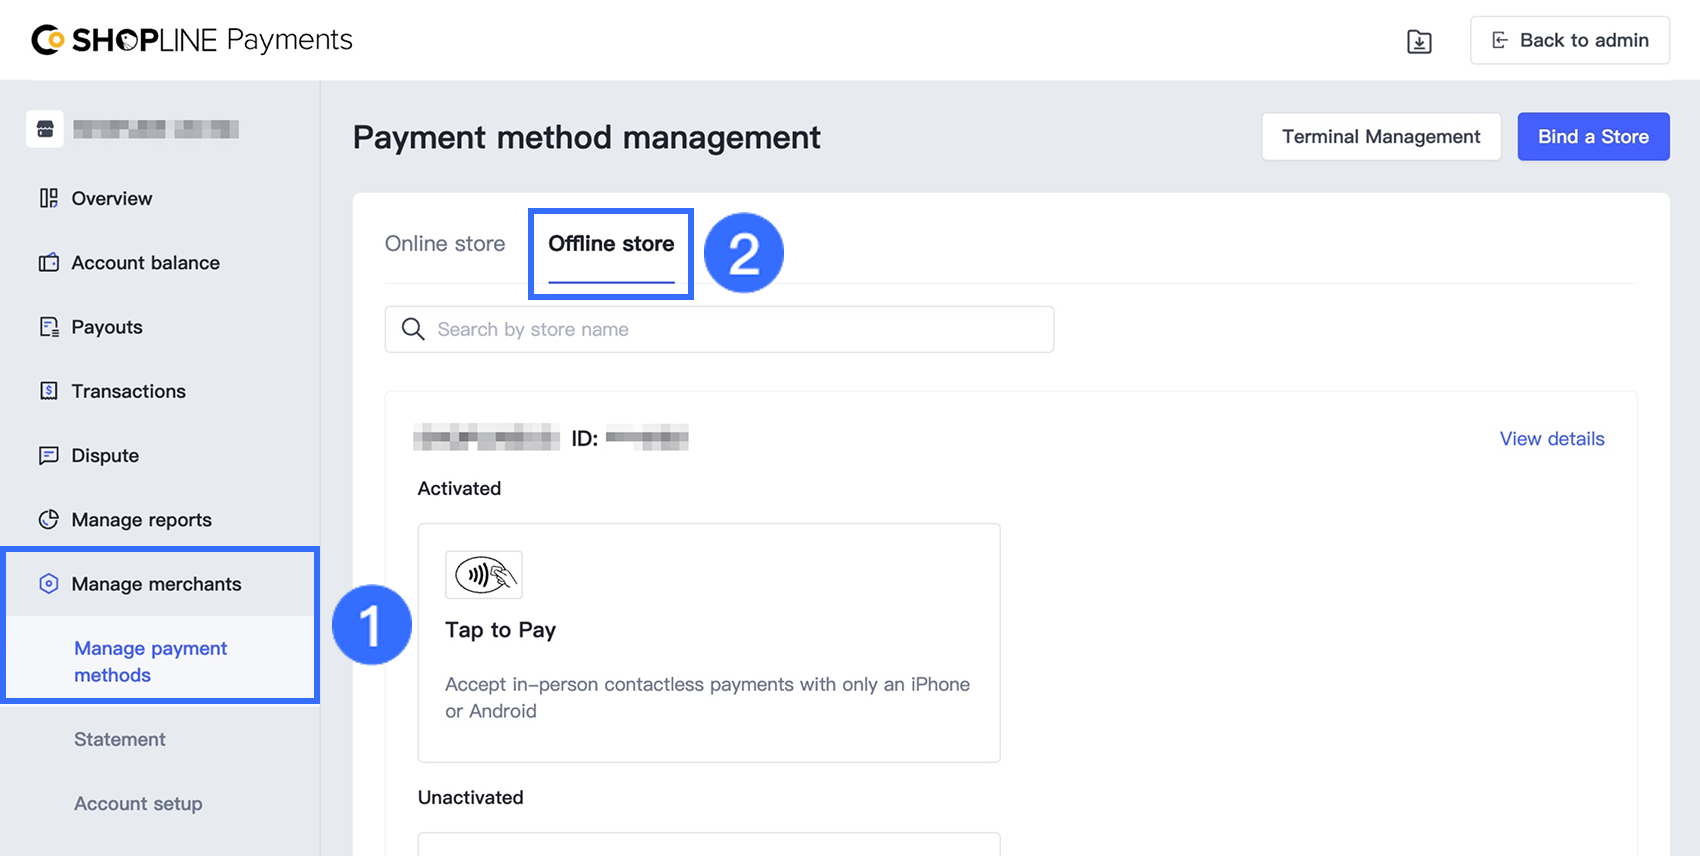The height and width of the screenshot is (856, 1700).
Task: Click the SHOPLINE Payments logo
Action: [x=192, y=40]
